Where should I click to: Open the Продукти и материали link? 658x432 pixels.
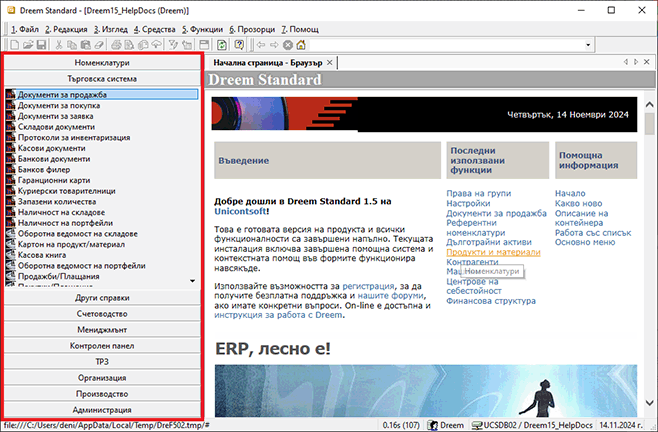[493, 252]
